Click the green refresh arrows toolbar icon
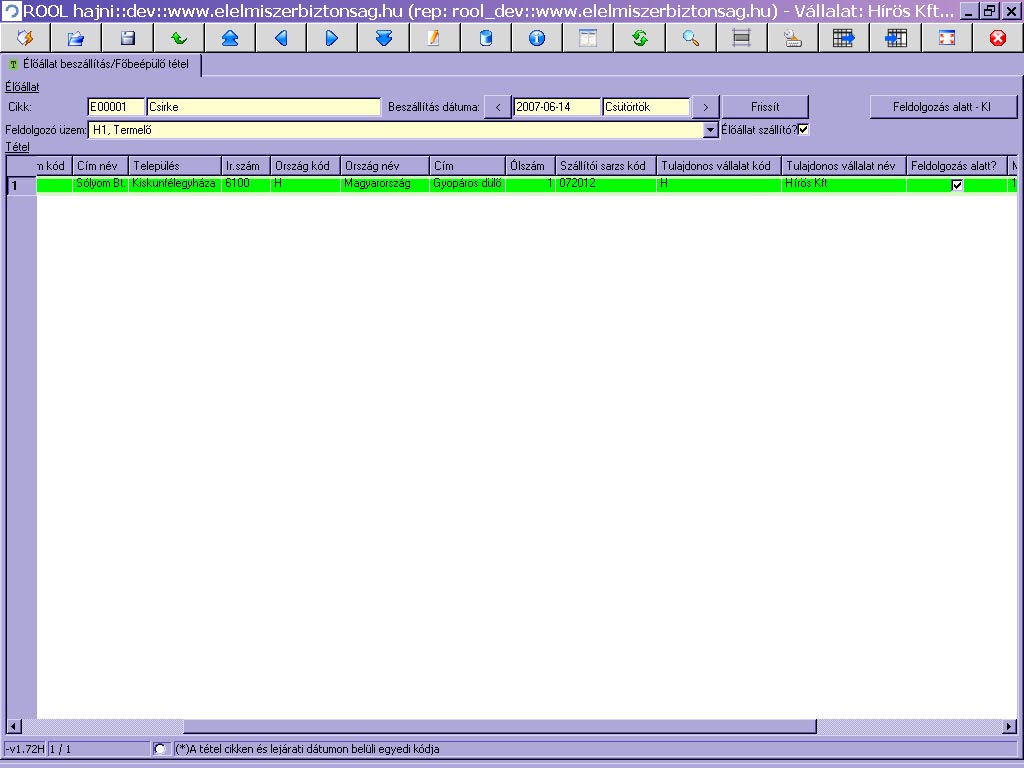Viewport: 1024px width, 768px height. click(639, 38)
